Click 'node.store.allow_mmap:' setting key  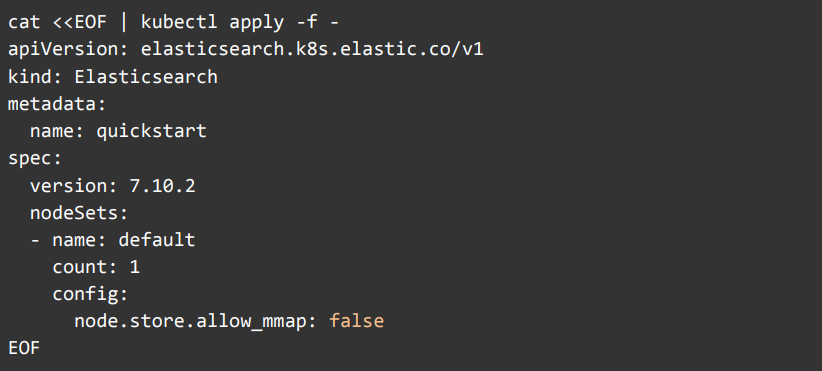(196, 321)
